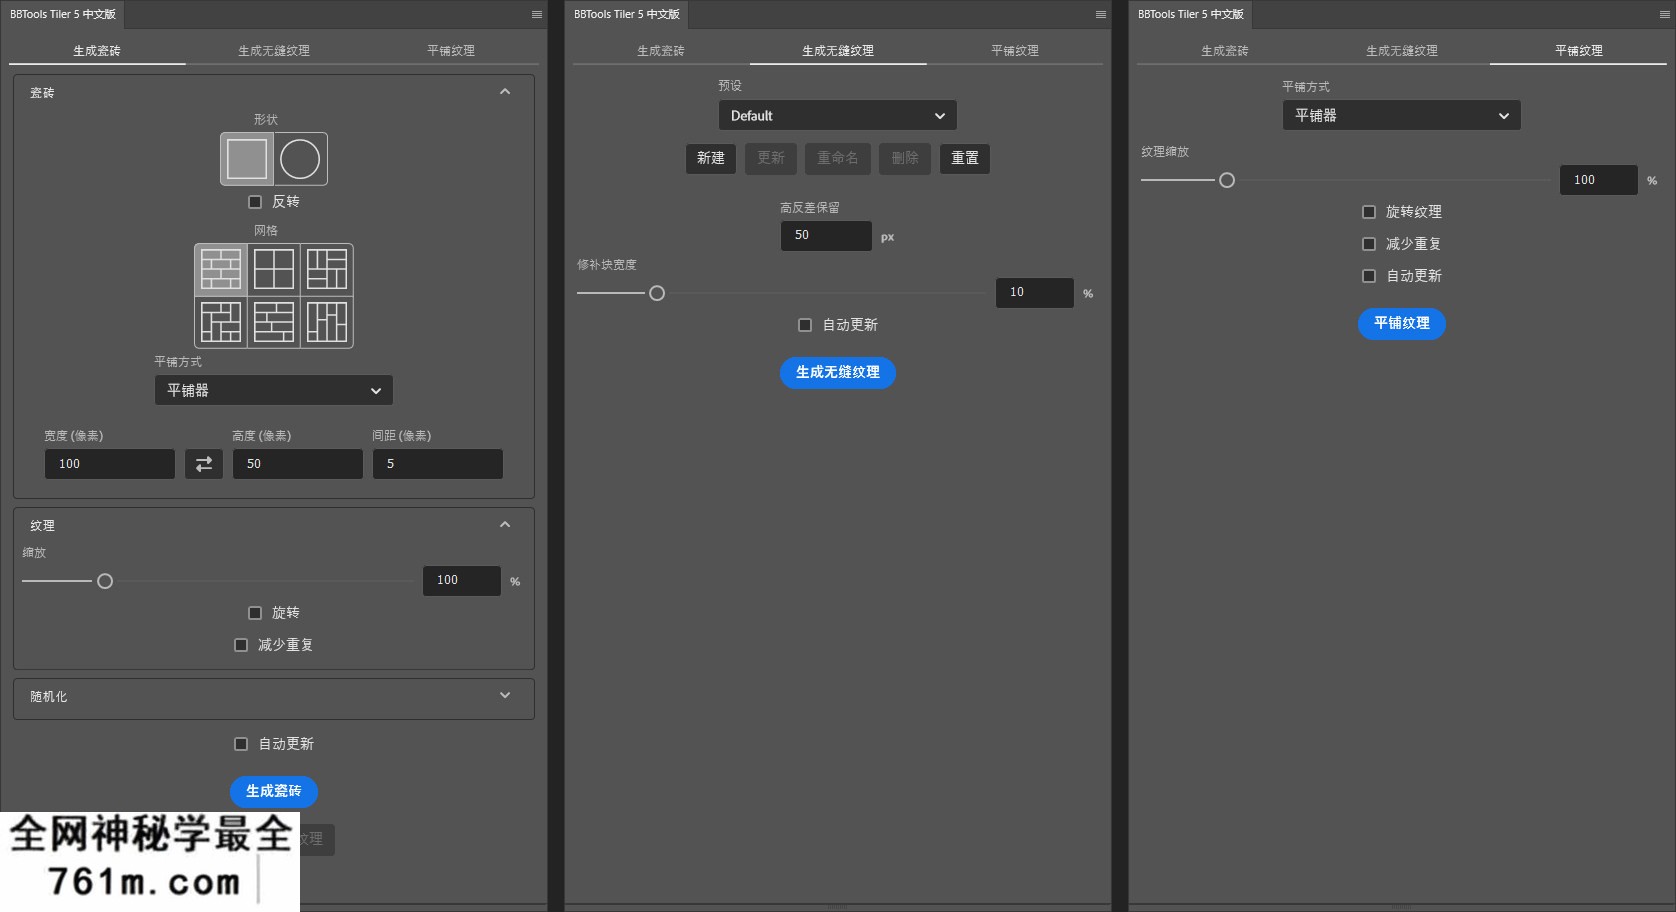The image size is (1676, 912).
Task: Click the blue 平铺纹理 button
Action: pos(1402,323)
